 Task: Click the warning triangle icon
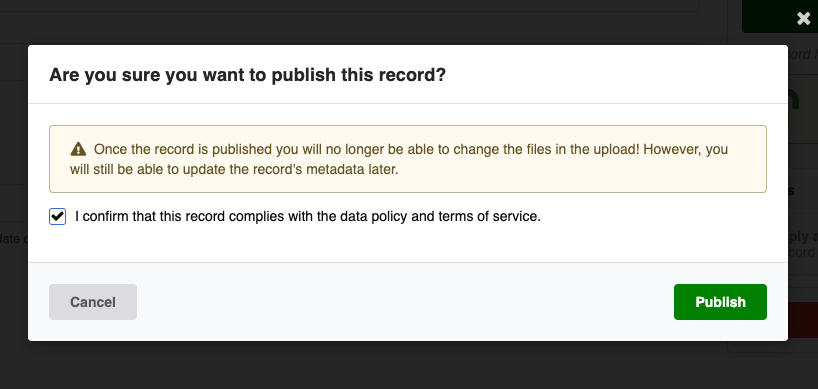pyautogui.click(x=78, y=150)
